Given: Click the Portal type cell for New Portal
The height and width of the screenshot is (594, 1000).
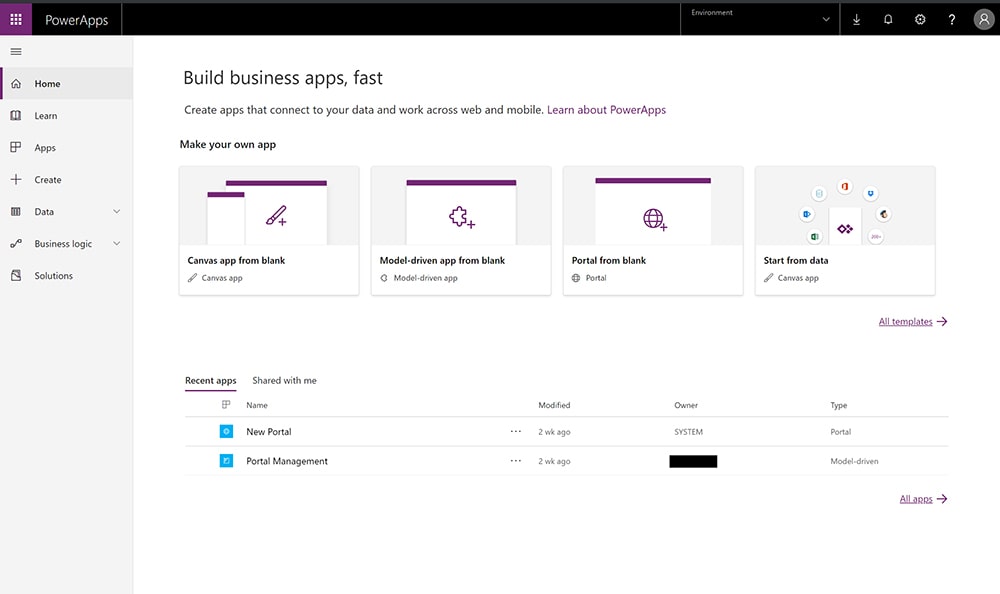Looking at the screenshot, I should pos(841,432).
